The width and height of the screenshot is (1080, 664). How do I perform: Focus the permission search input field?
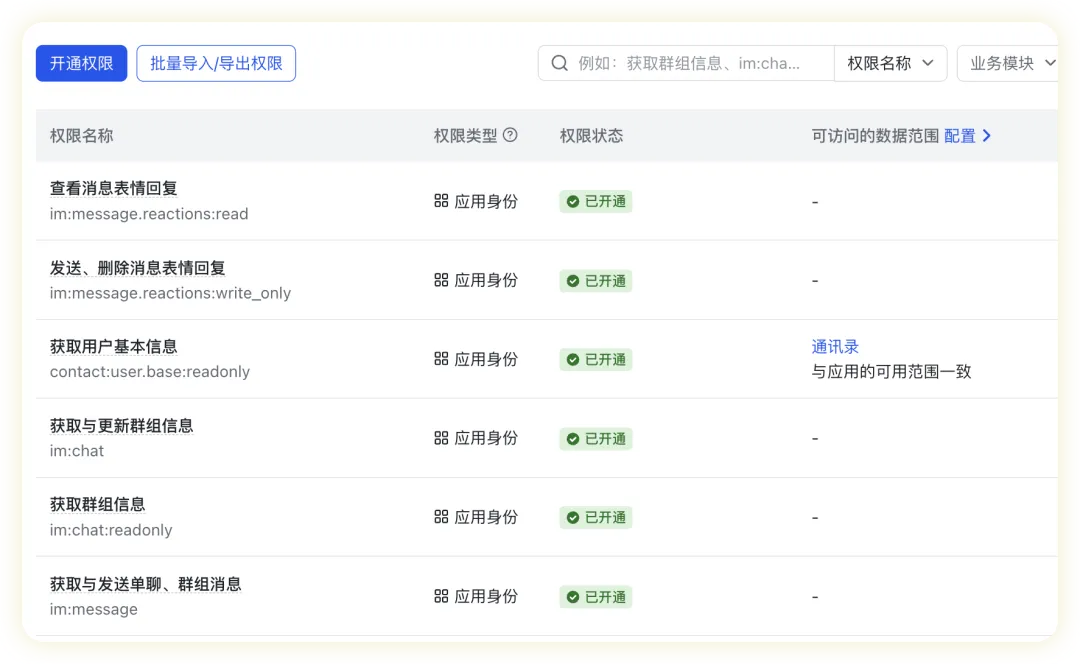[700, 63]
